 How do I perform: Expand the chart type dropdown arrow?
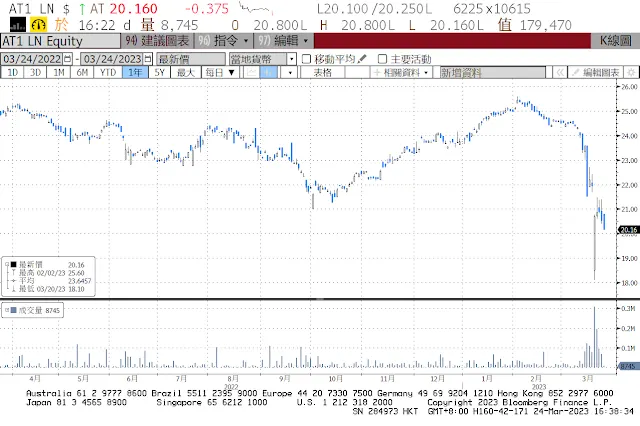[290, 73]
